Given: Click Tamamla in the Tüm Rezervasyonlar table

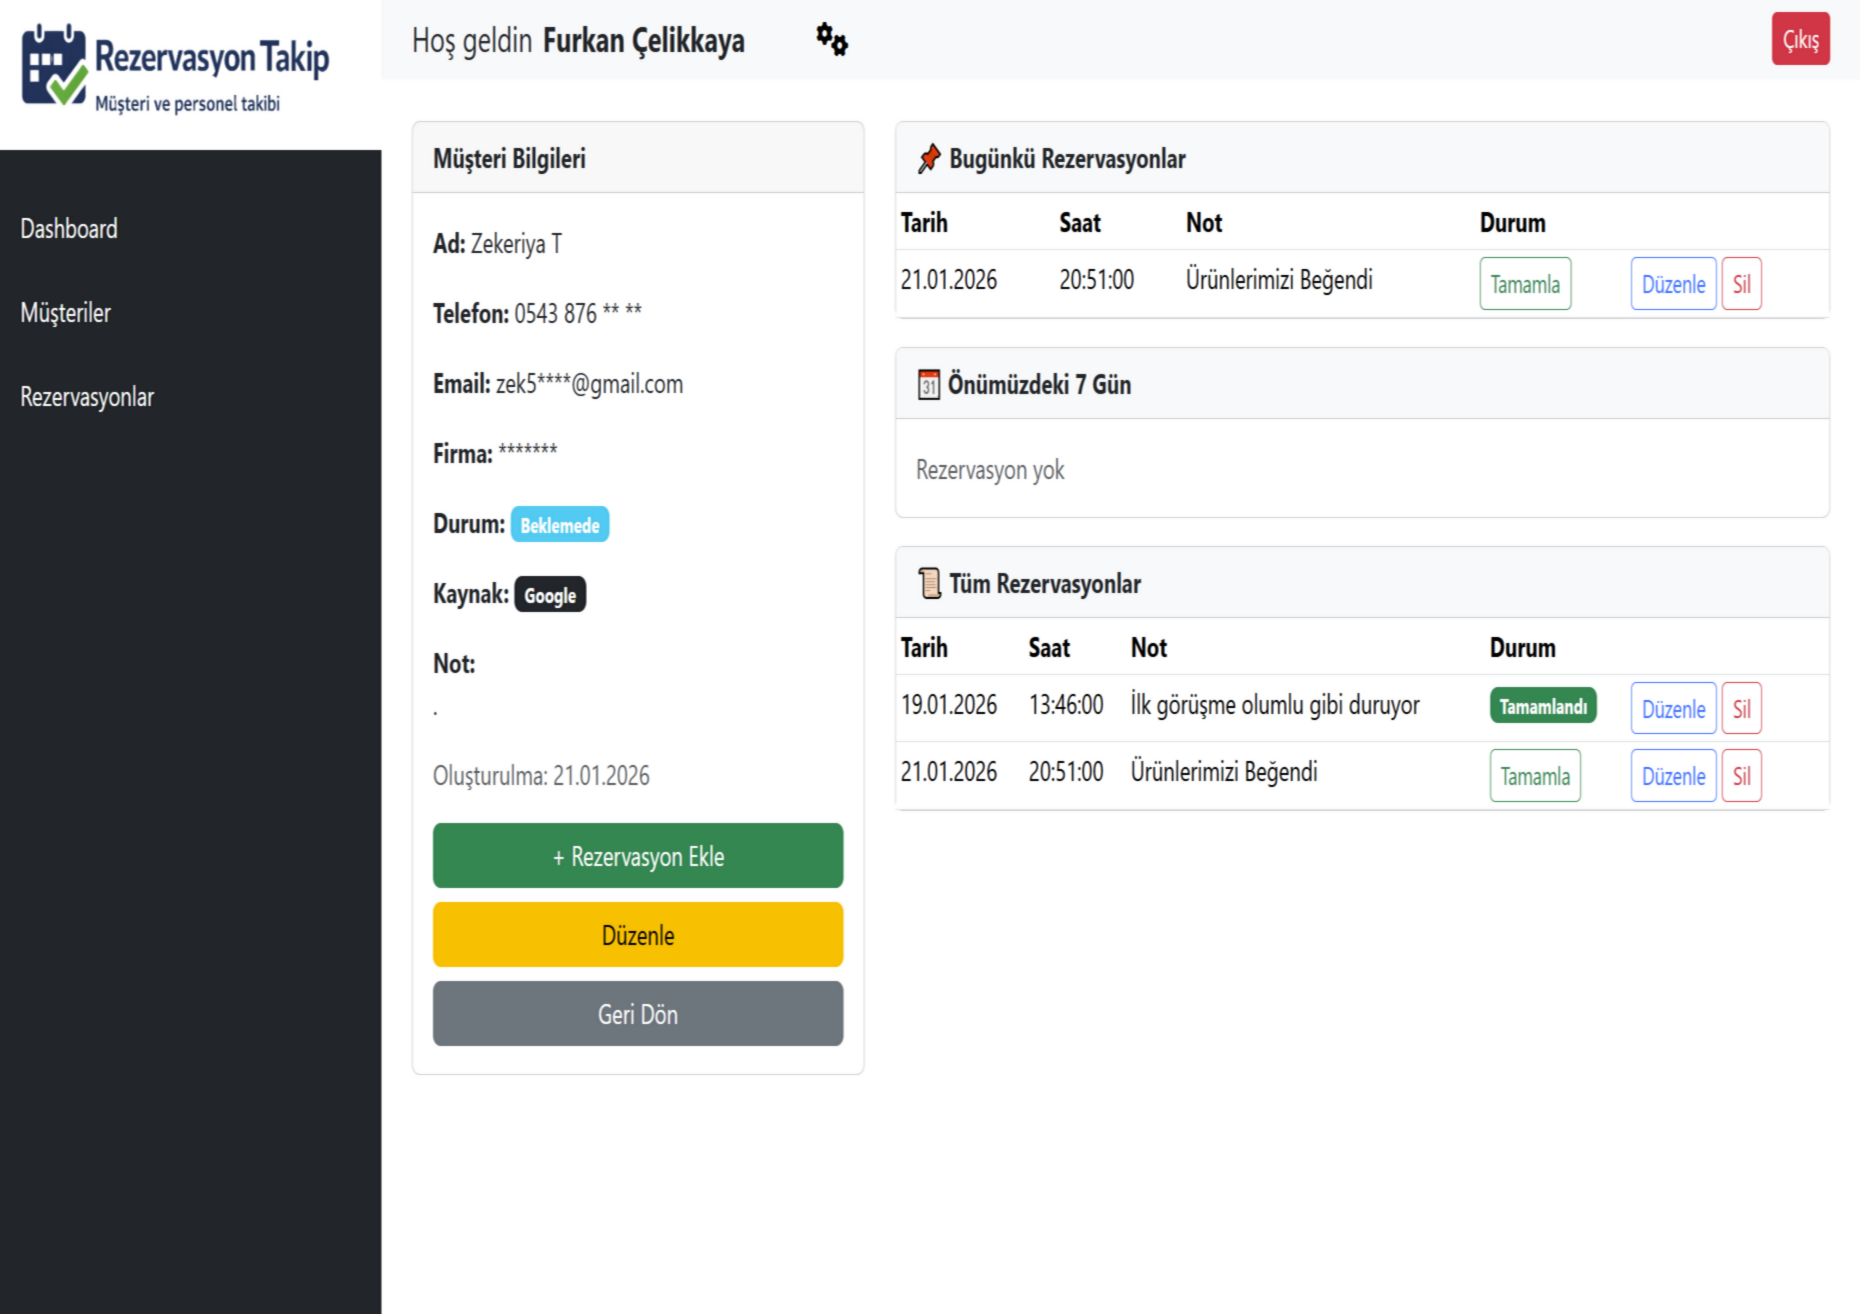Looking at the screenshot, I should 1535,776.
